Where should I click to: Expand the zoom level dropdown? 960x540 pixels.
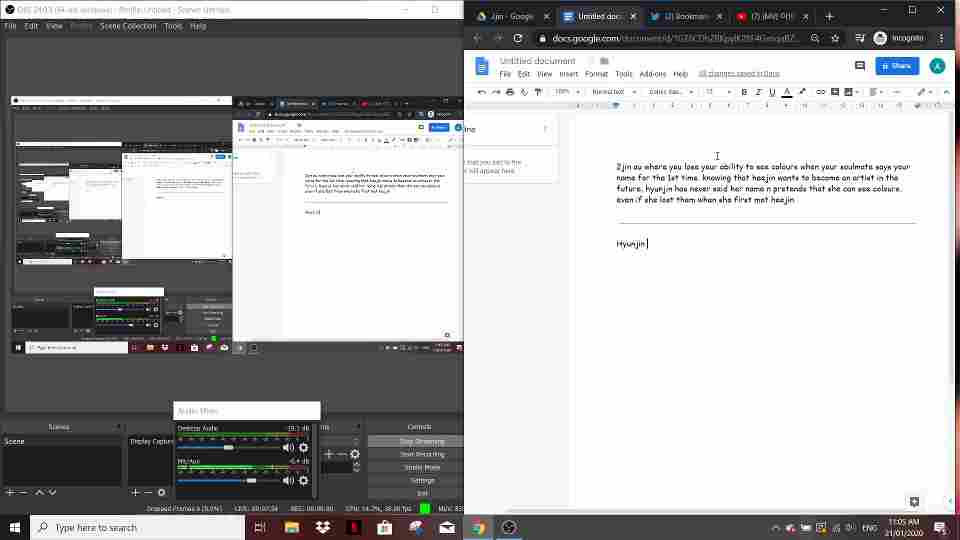click(566, 92)
